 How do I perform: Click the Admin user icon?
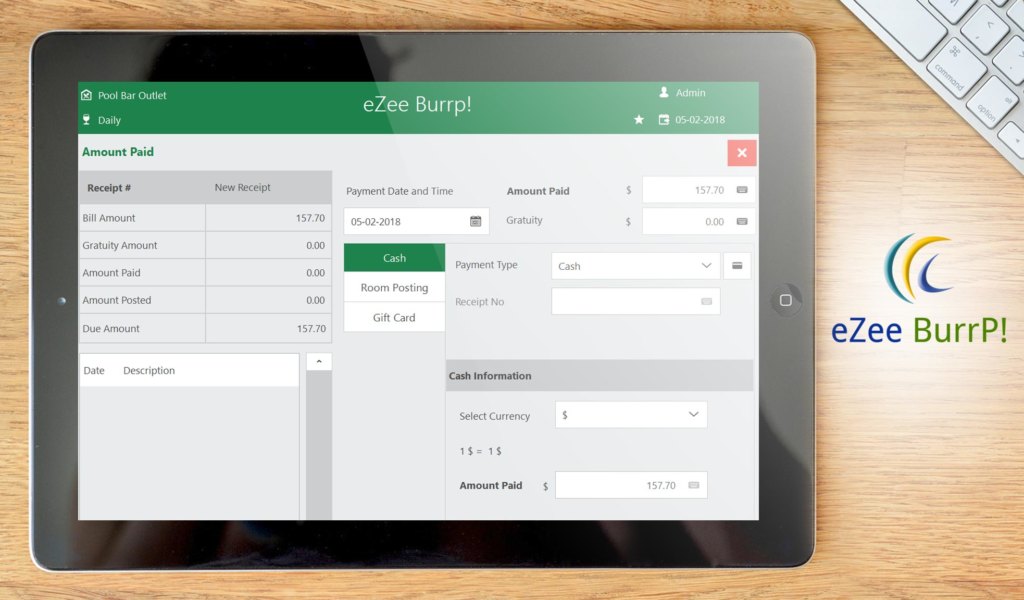(x=664, y=93)
